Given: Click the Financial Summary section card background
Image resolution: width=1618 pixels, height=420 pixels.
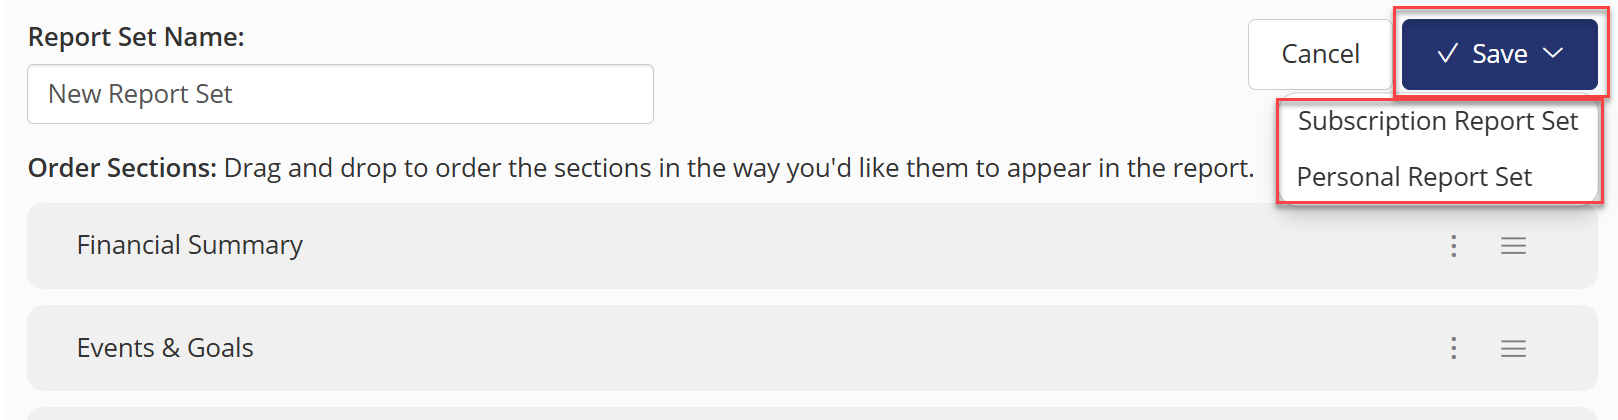Looking at the screenshot, I should coord(812,246).
